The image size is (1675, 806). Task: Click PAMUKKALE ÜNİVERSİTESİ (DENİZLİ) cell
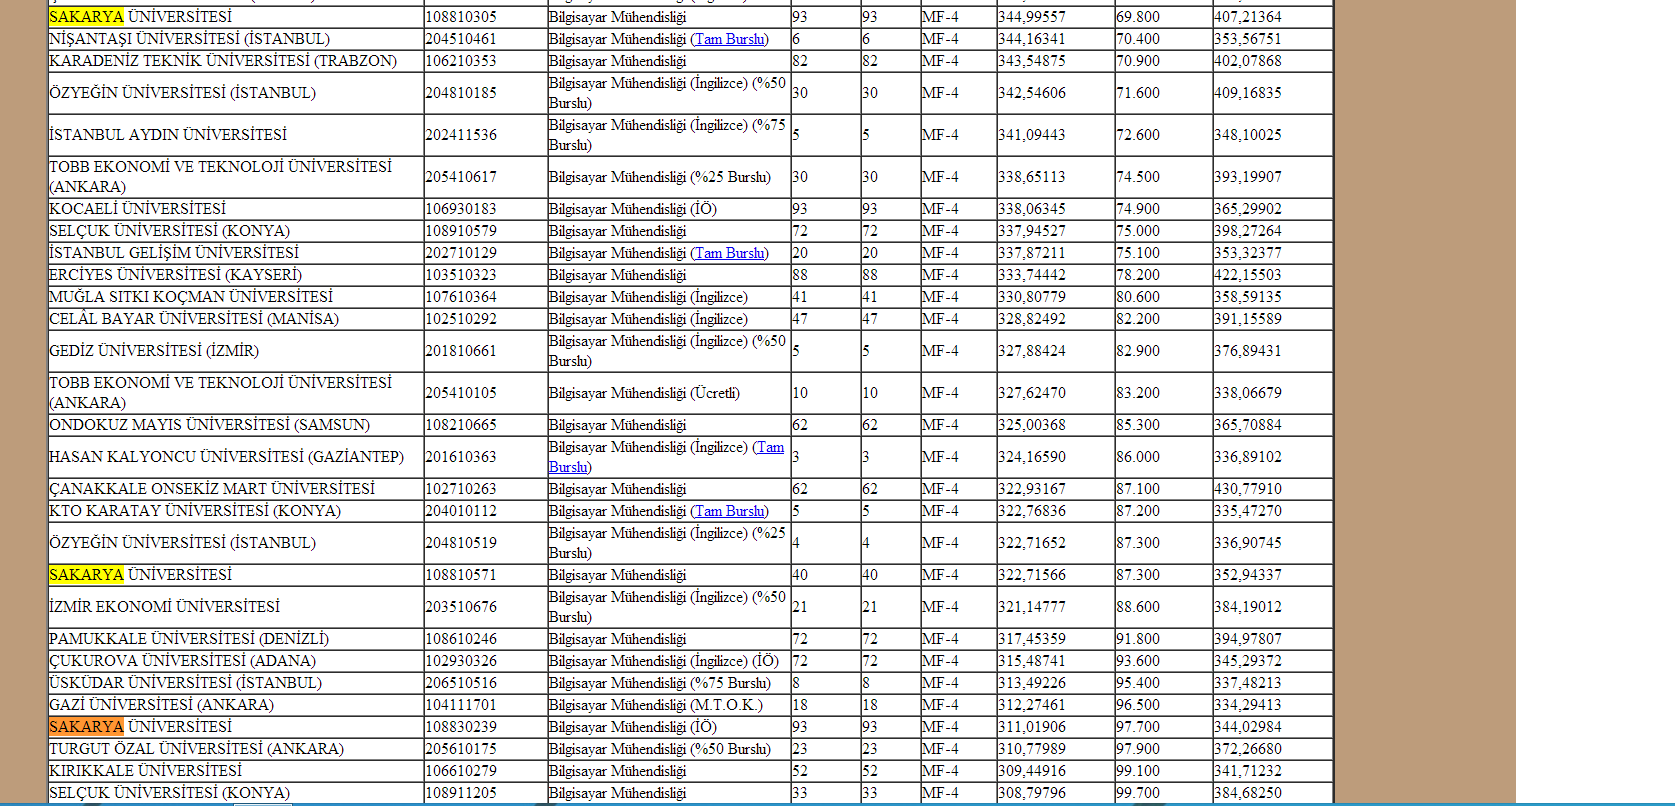tap(235, 639)
